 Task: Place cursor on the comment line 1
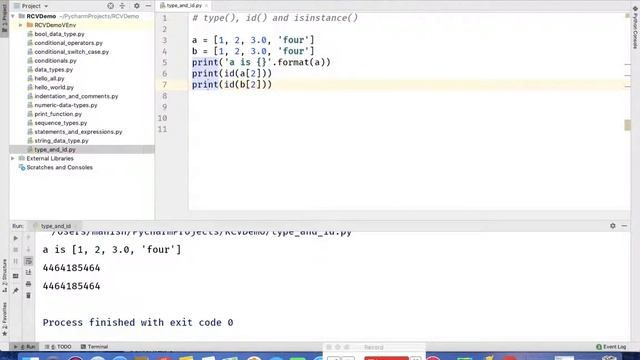click(275, 18)
